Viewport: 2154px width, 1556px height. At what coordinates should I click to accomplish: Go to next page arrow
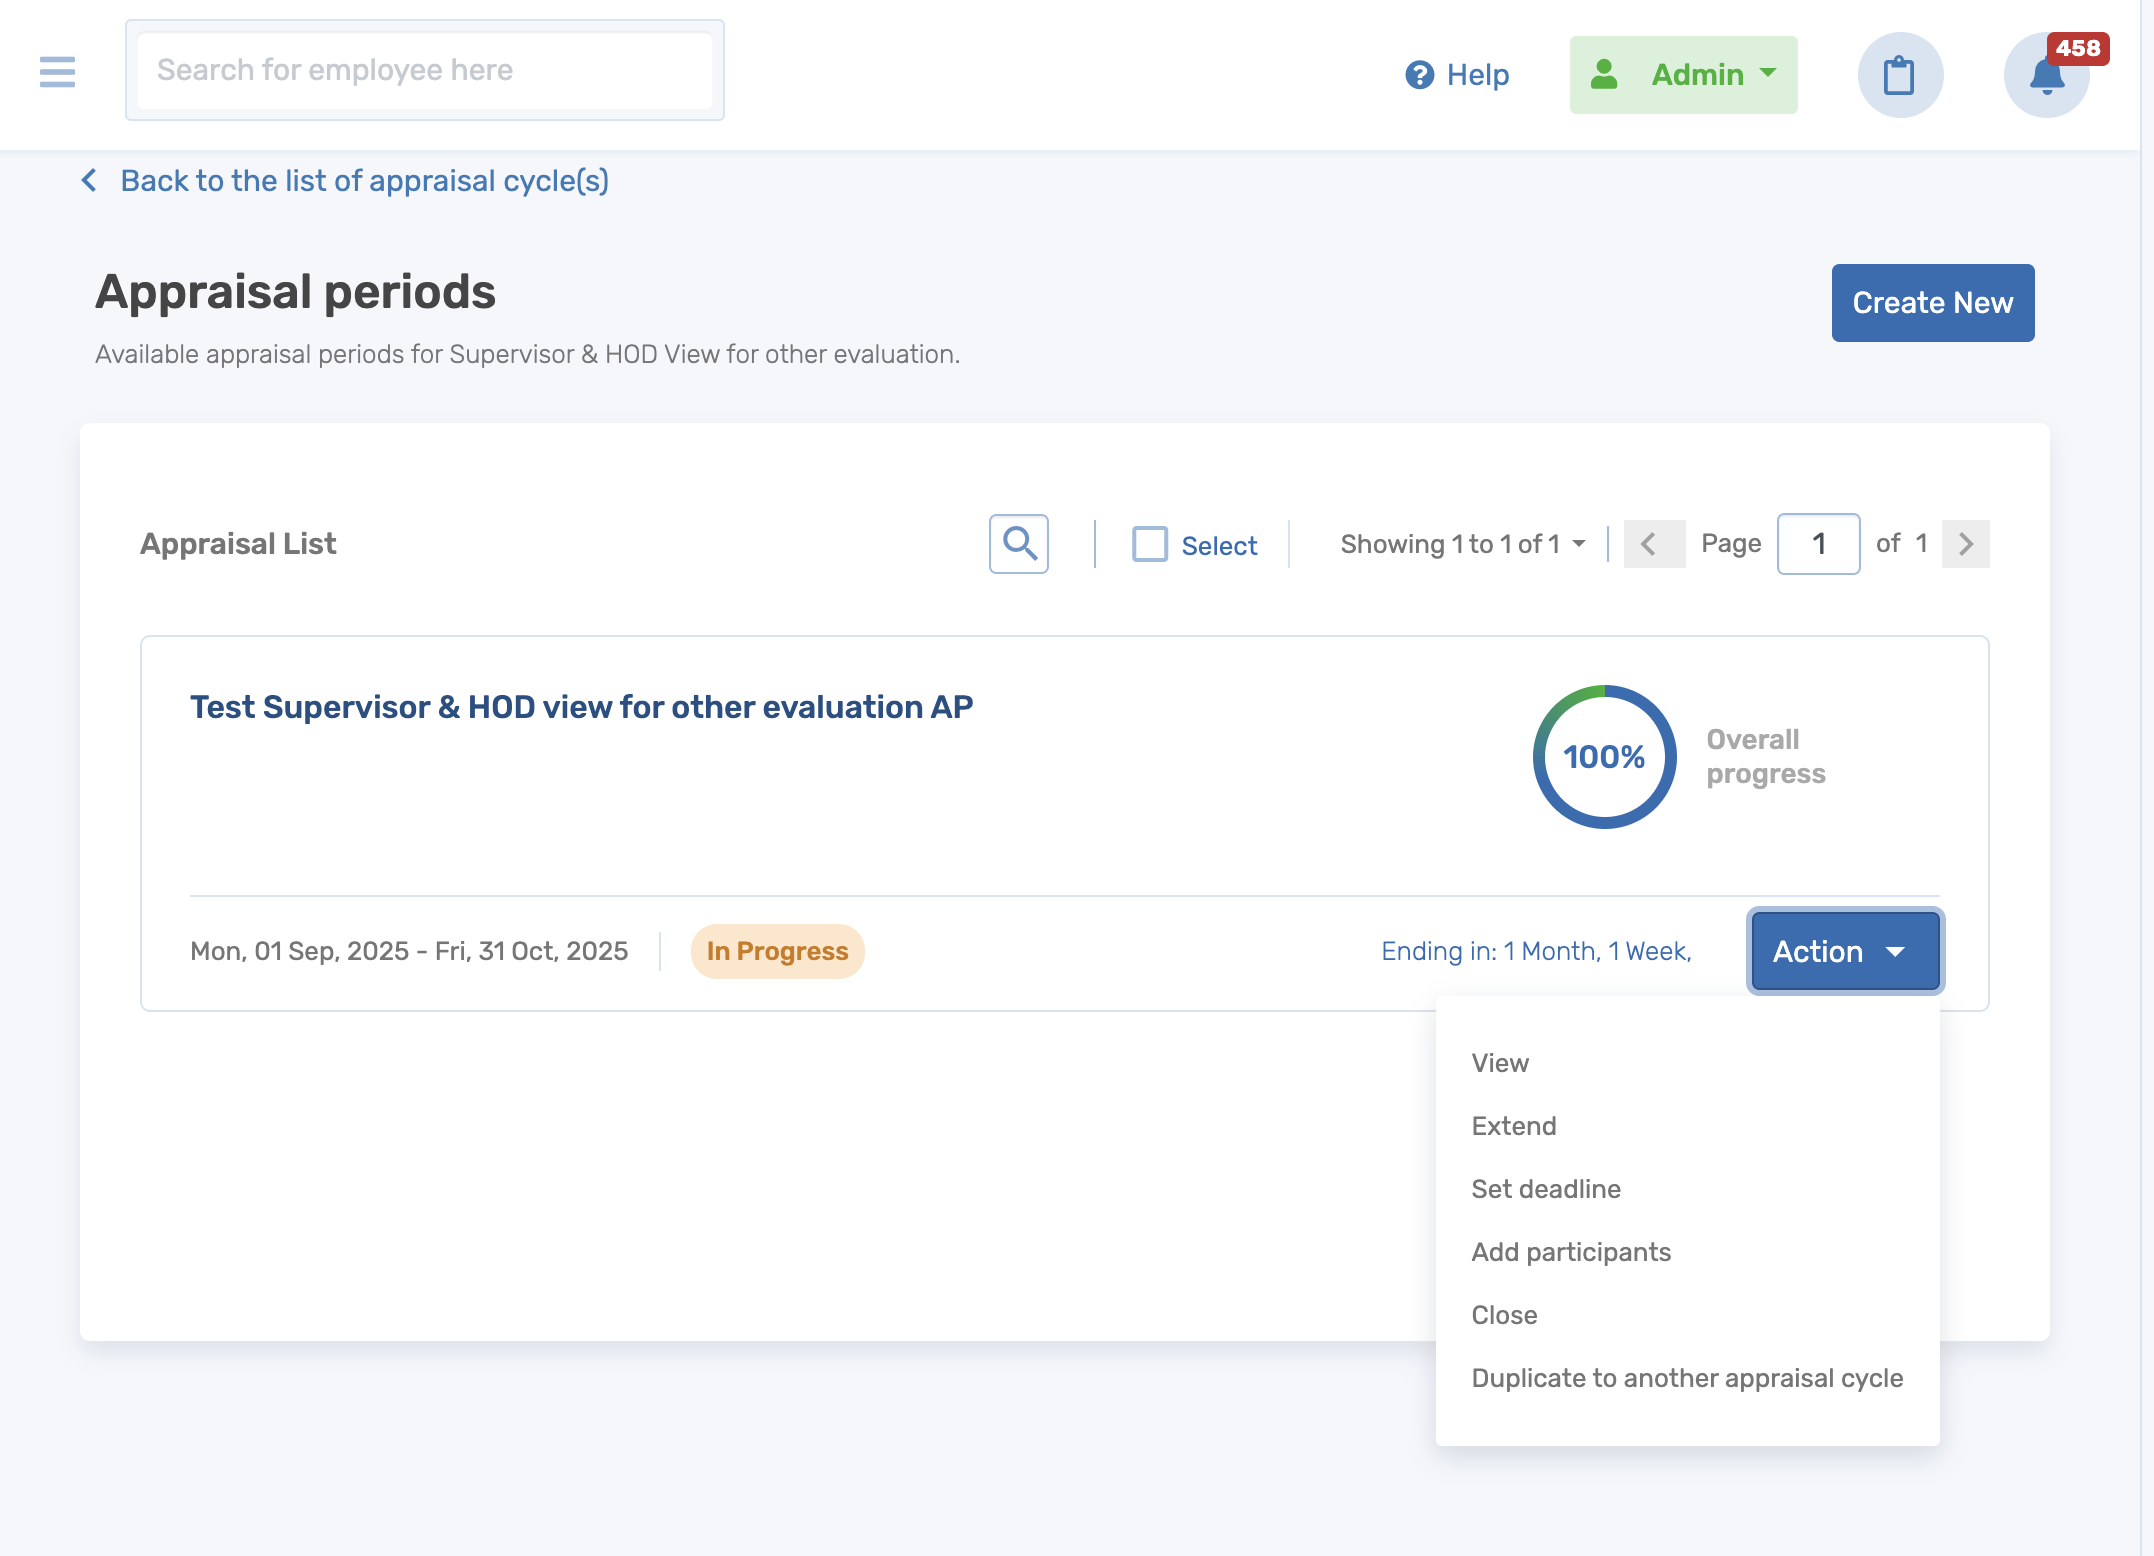click(1965, 544)
